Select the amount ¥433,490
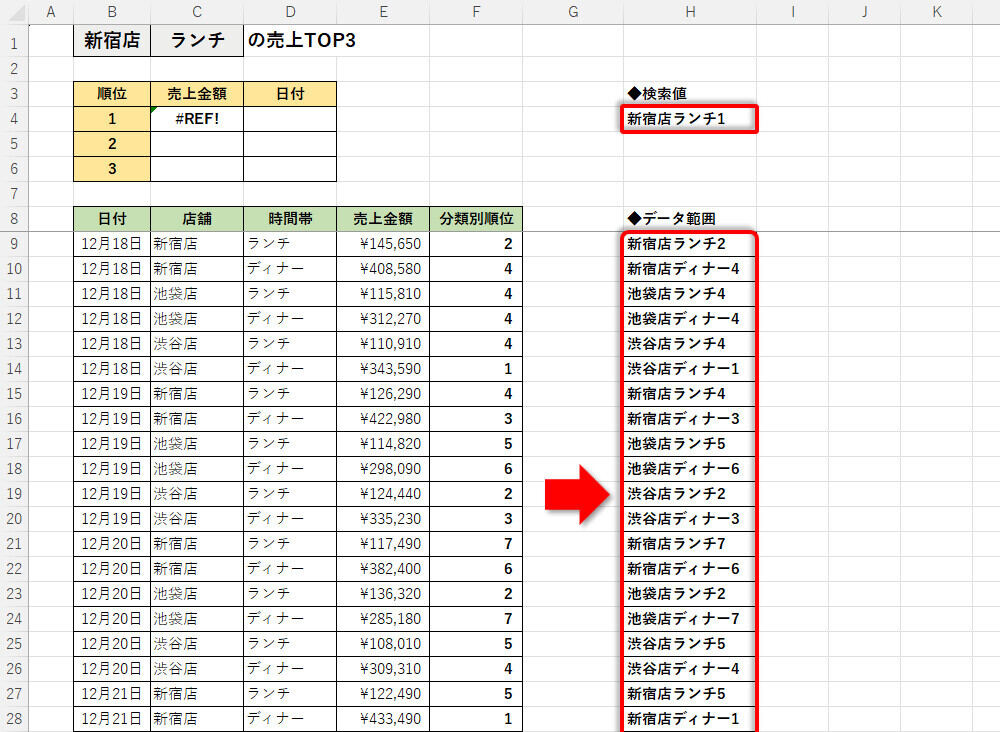 pos(383,719)
